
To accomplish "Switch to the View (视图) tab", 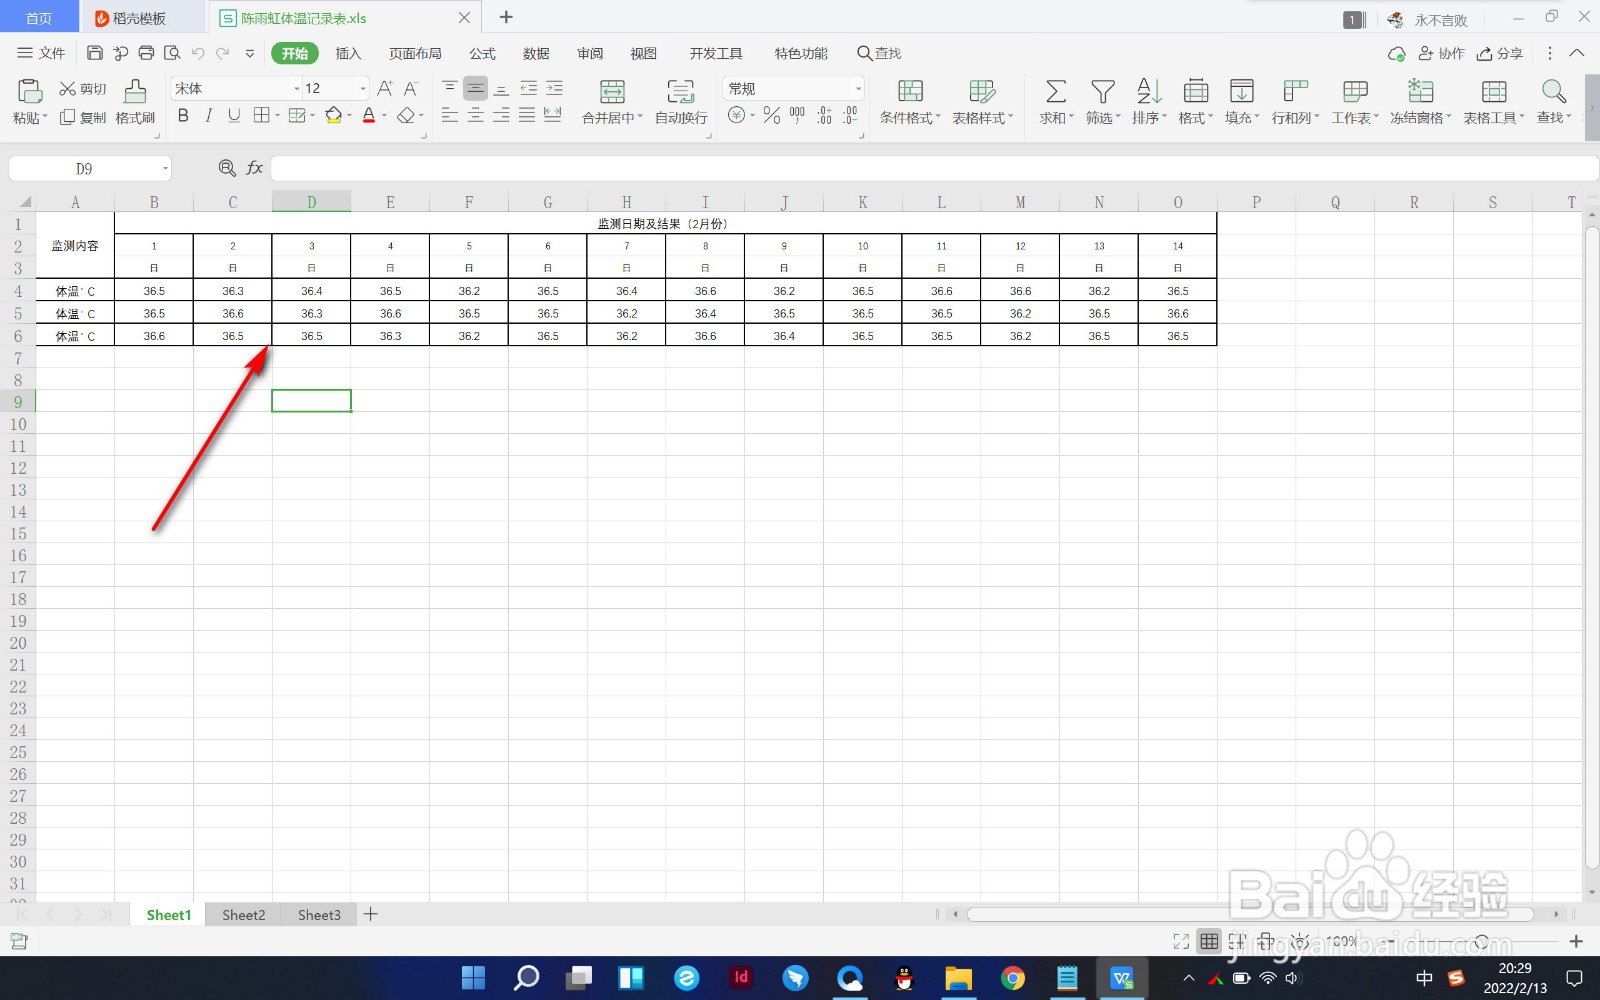I will [x=643, y=53].
